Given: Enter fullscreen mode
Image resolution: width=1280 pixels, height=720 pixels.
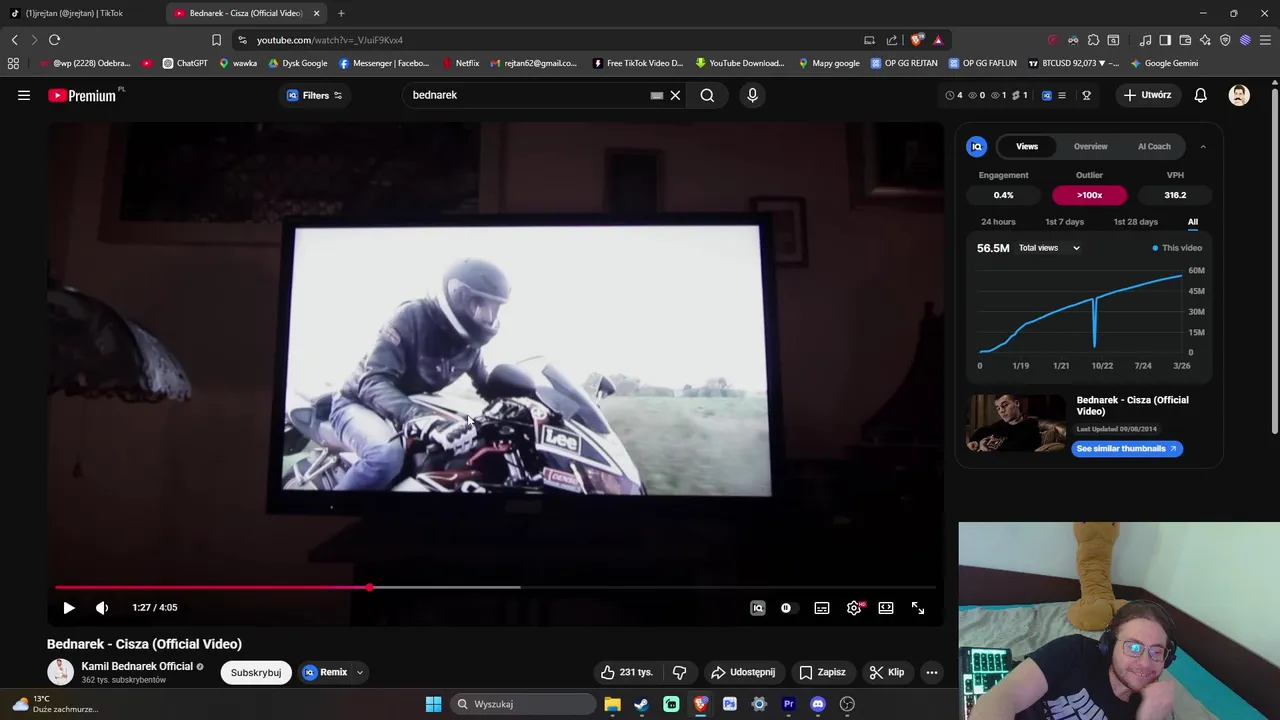Looking at the screenshot, I should pyautogui.click(x=918, y=608).
